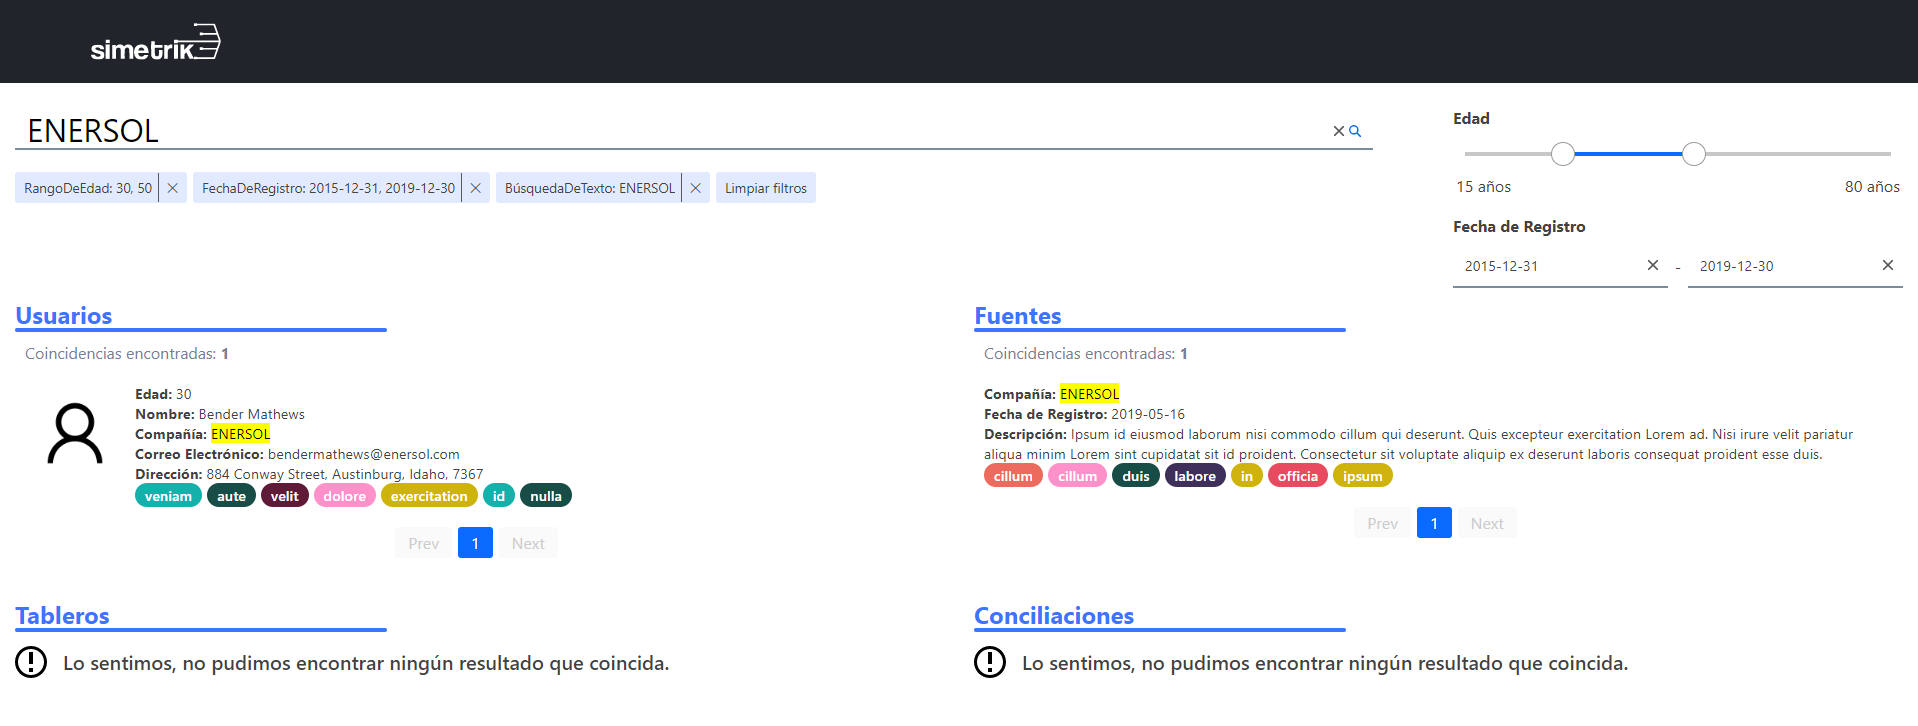
Task: Click the upper Edad slider handle
Action: 1694,154
